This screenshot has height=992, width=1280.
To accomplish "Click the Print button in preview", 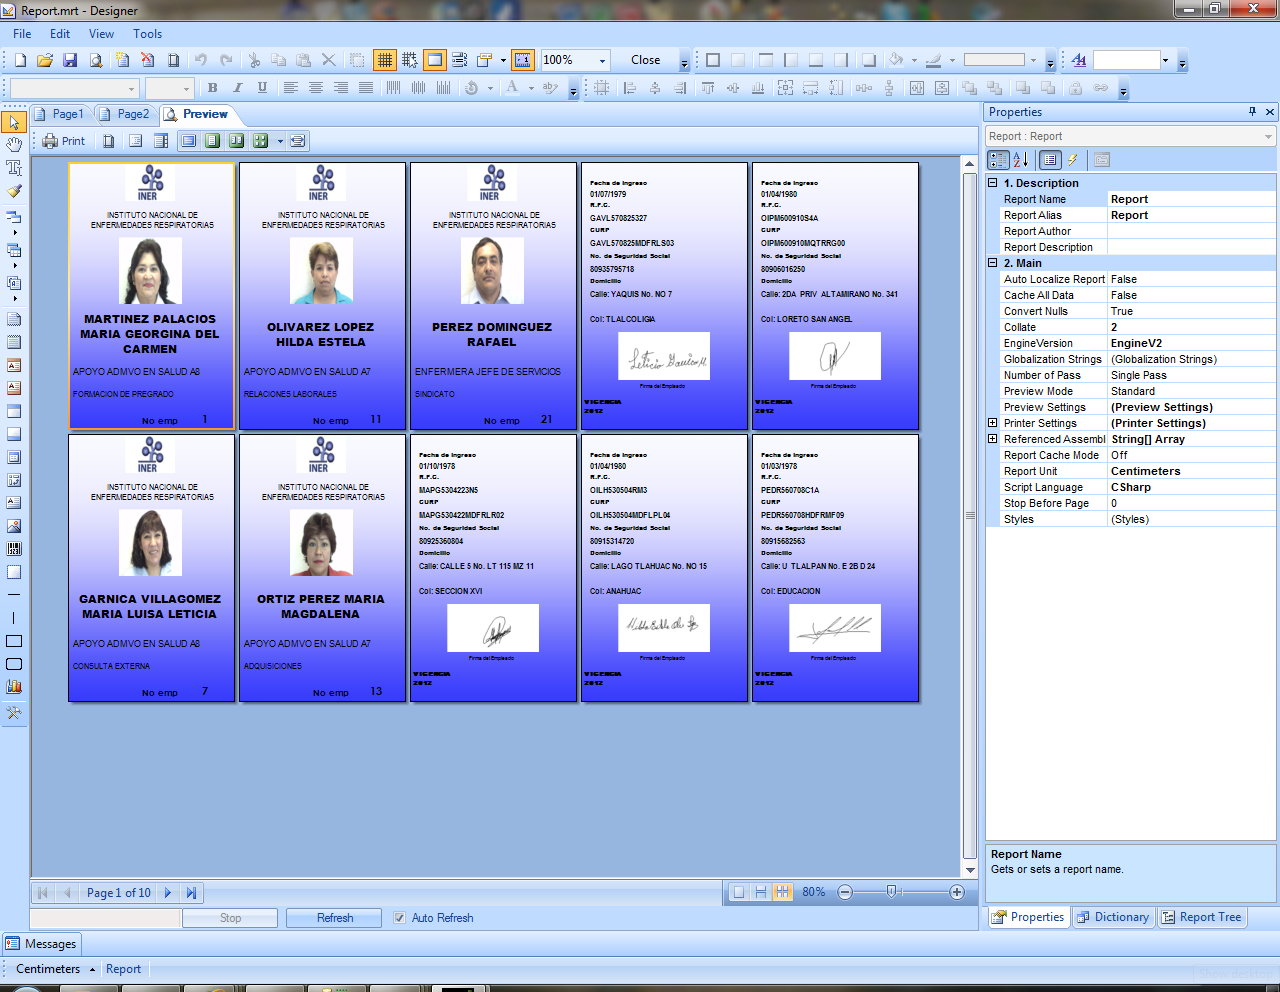I will 63,141.
